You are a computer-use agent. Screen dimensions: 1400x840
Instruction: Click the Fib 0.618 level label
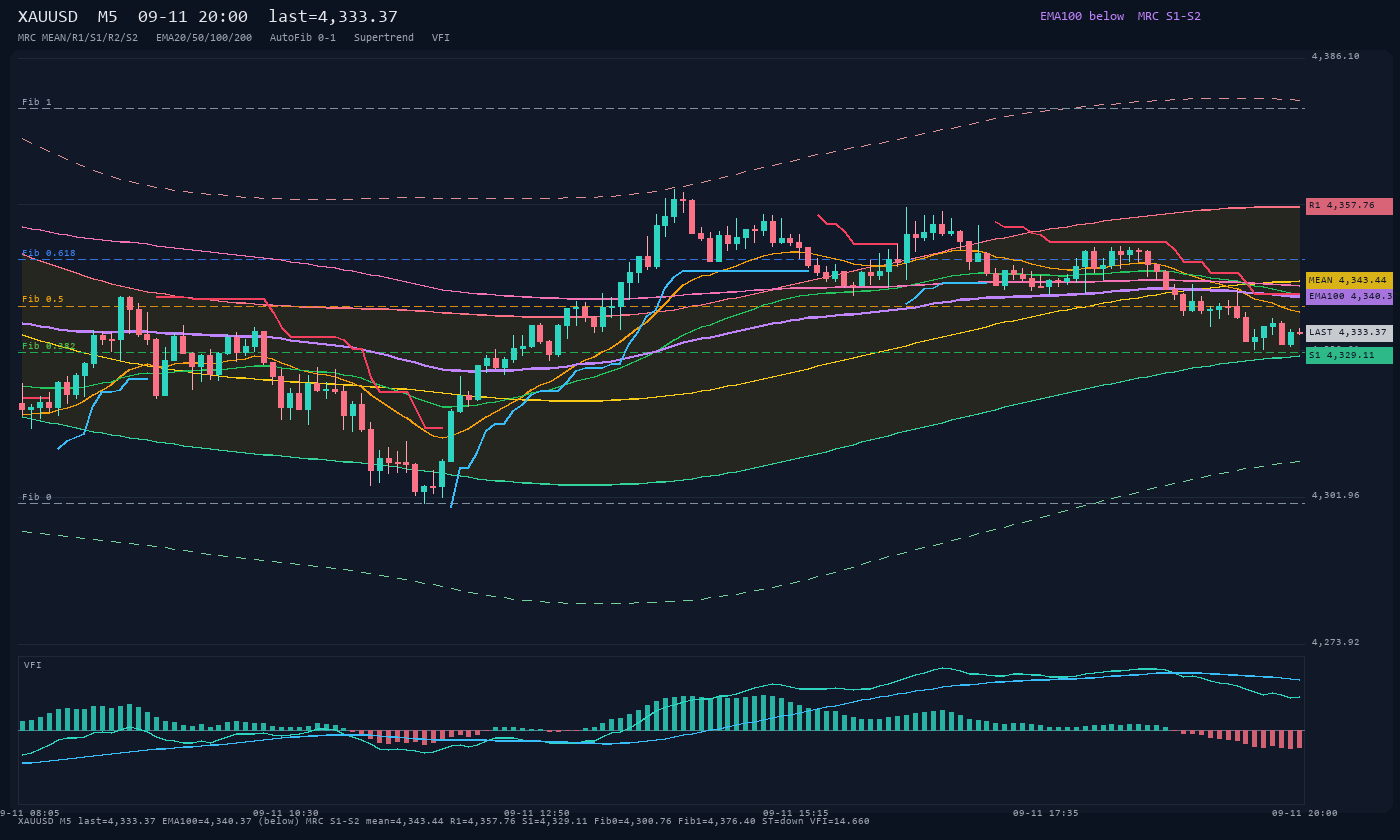[x=49, y=253]
